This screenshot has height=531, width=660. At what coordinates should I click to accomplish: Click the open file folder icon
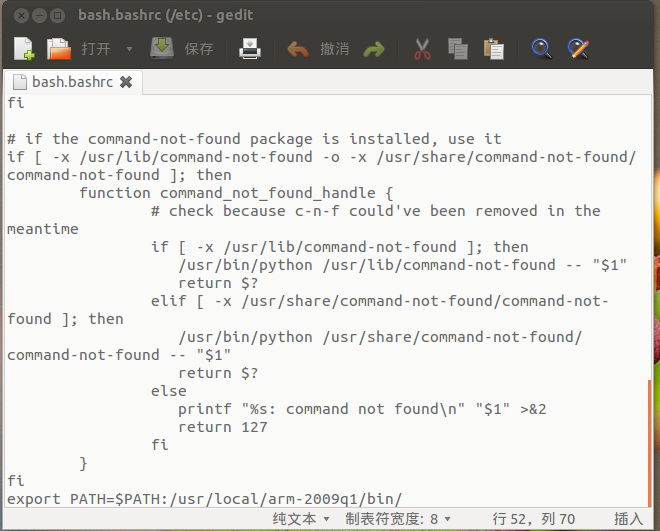59,49
